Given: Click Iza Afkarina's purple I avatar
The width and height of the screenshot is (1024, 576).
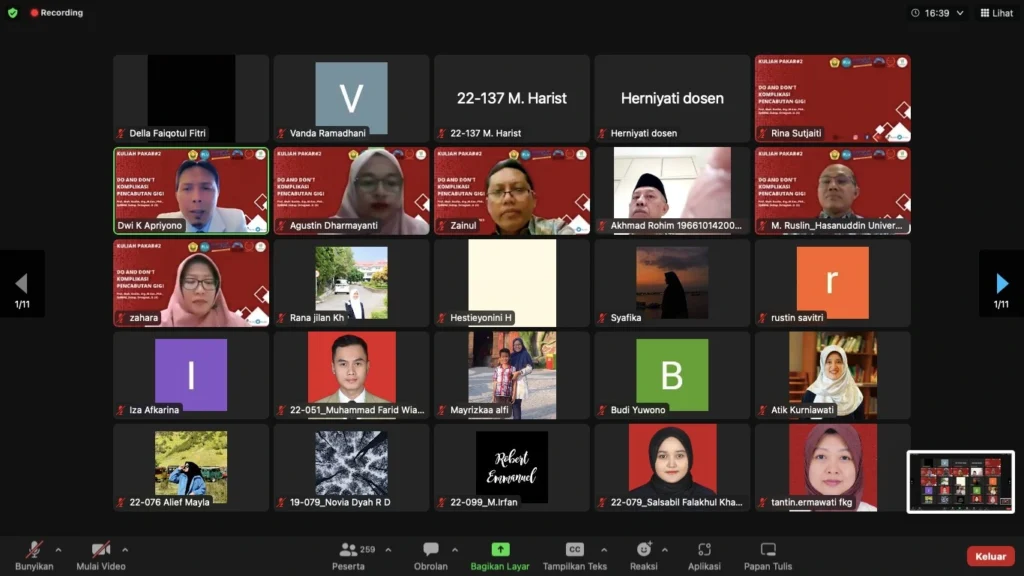Looking at the screenshot, I should 191,375.
